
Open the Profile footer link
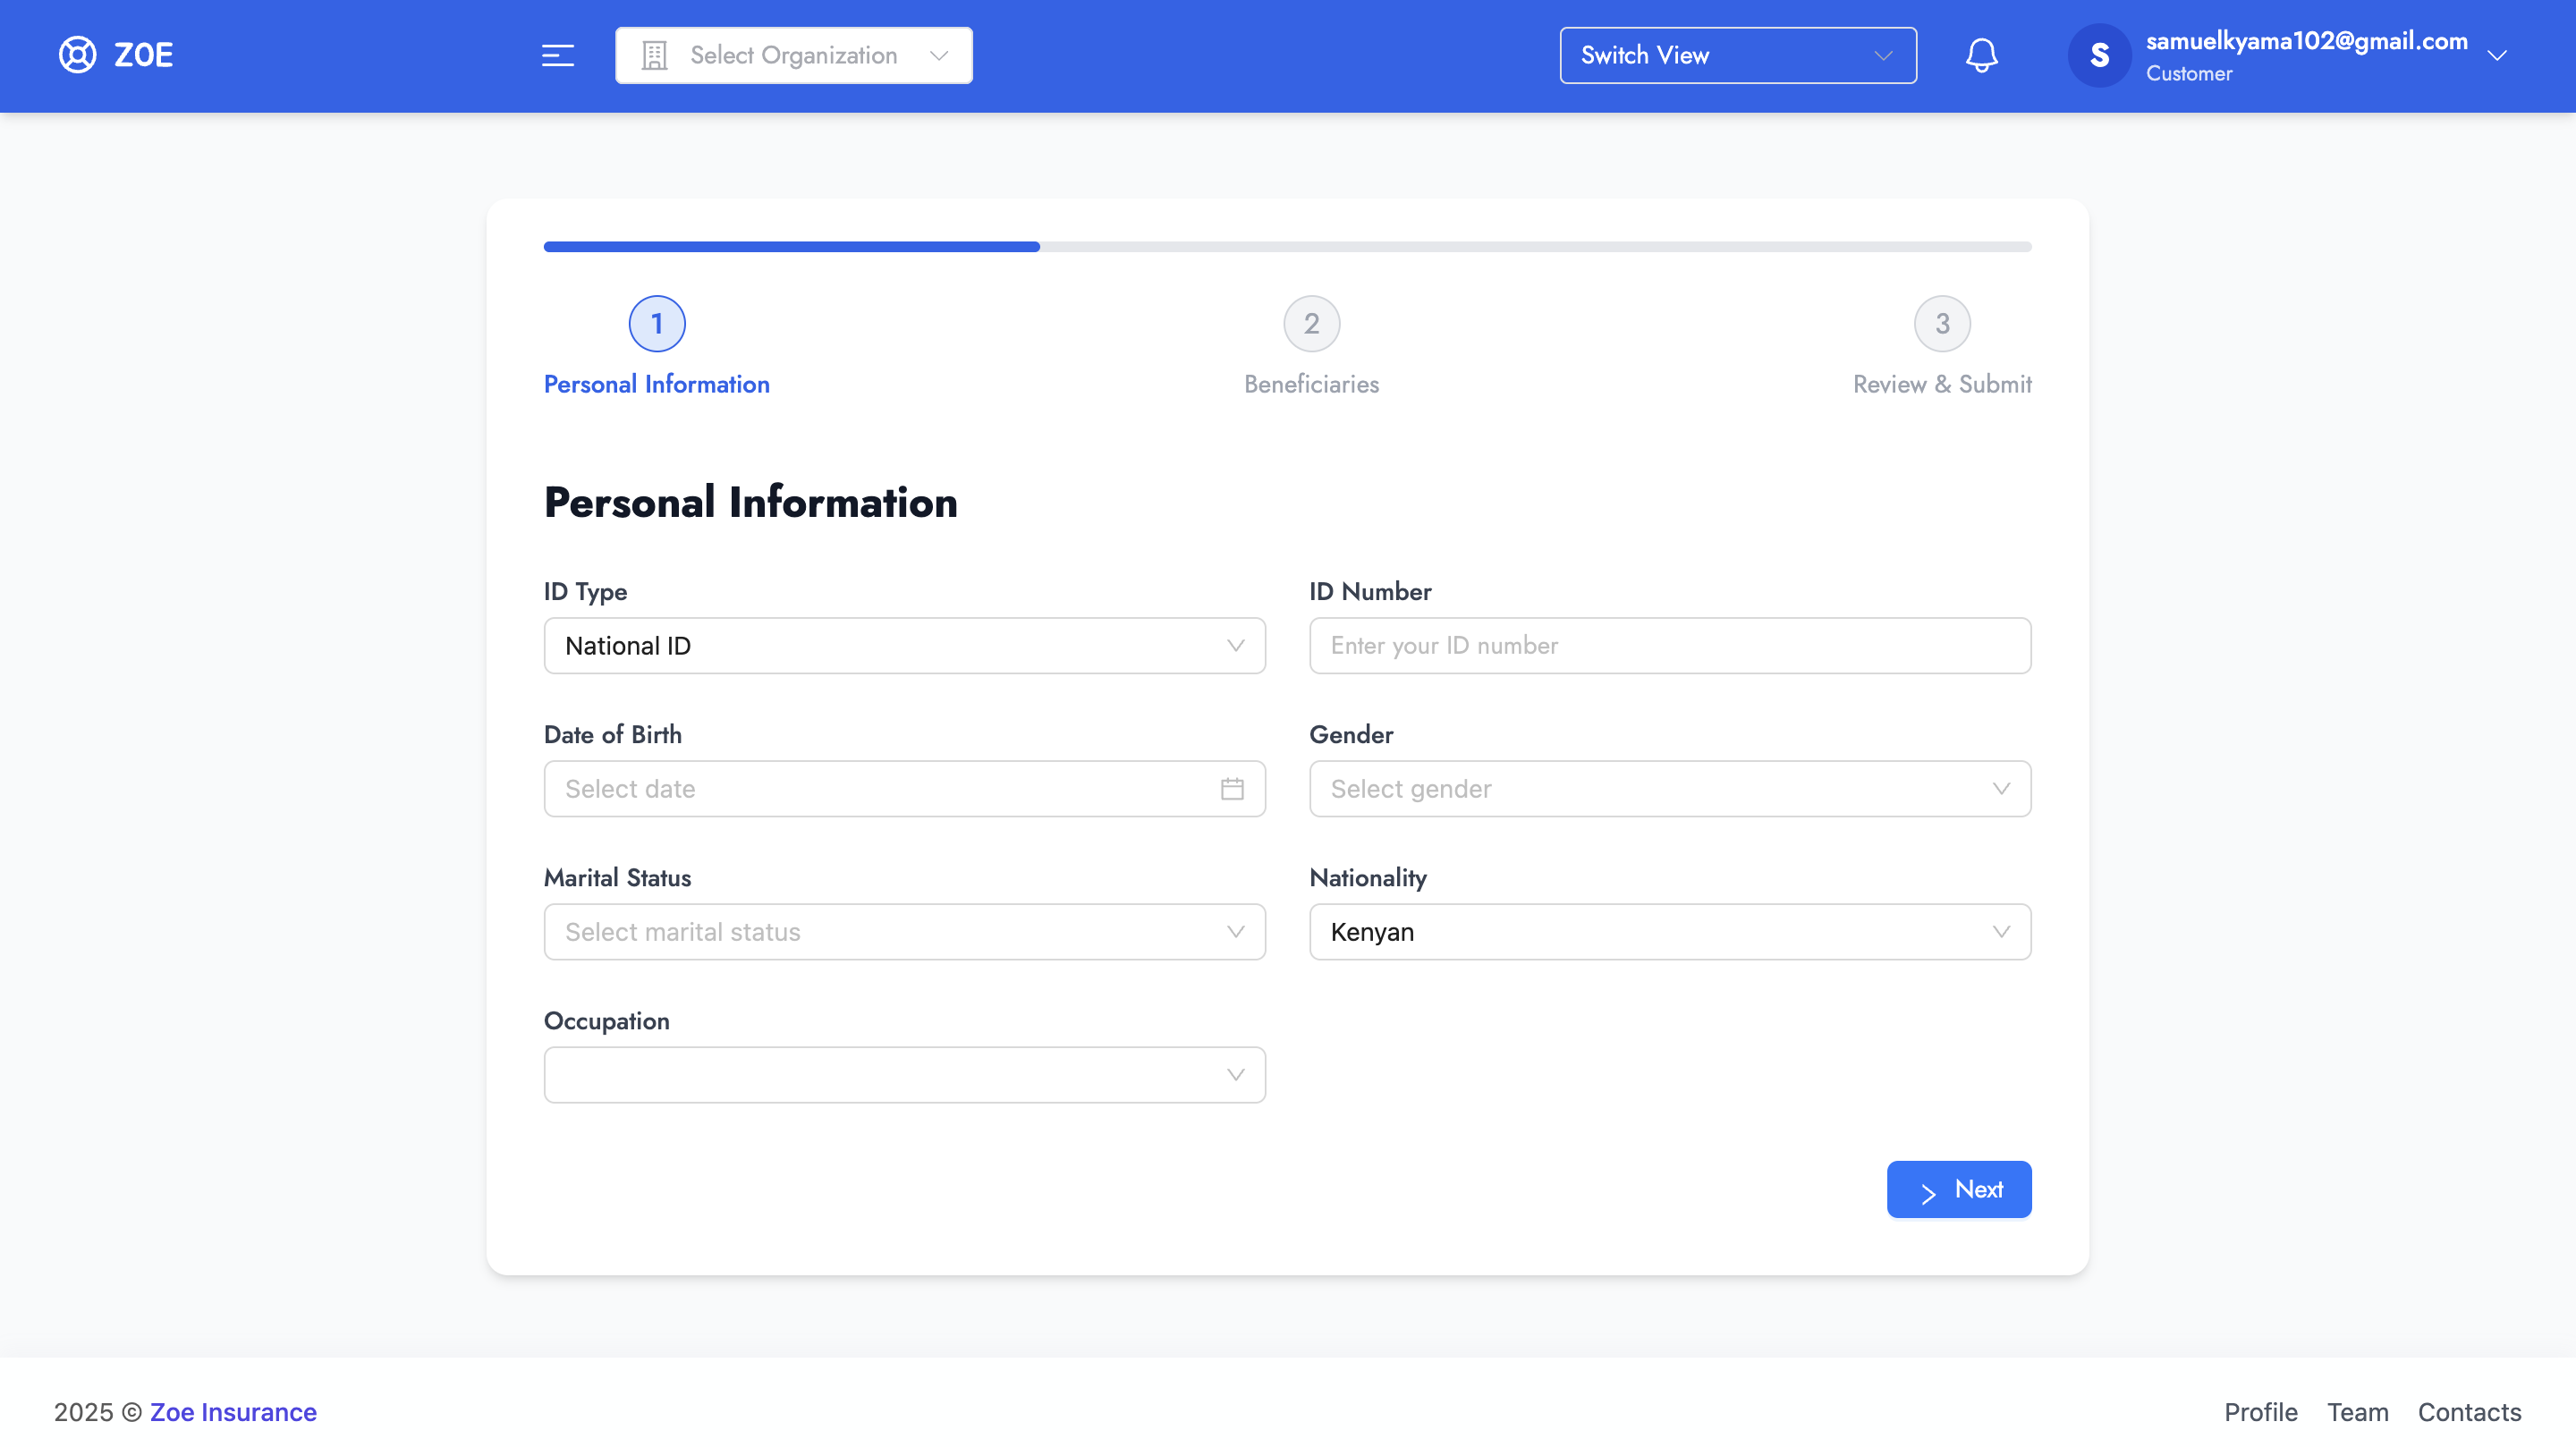point(2260,1412)
